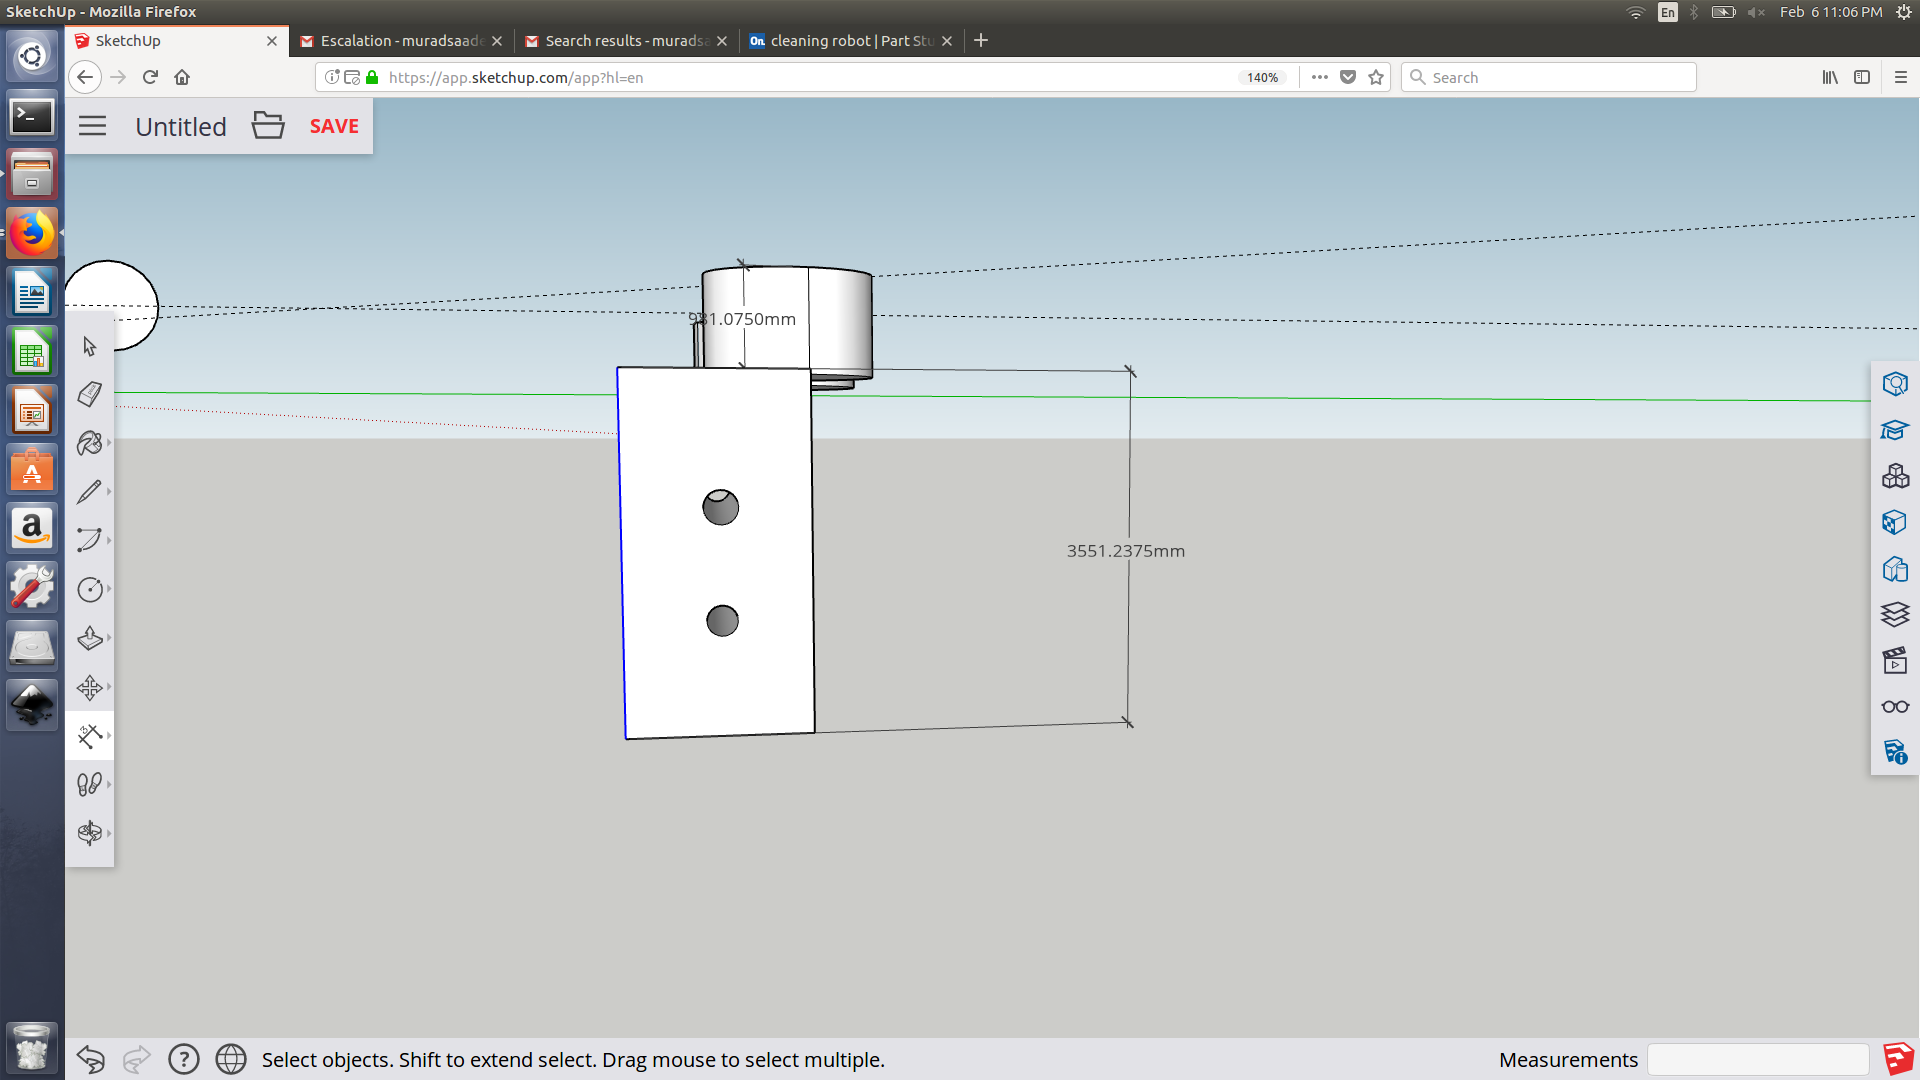The width and height of the screenshot is (1920, 1080).
Task: Open the Entity Info panel
Action: (x=1895, y=384)
